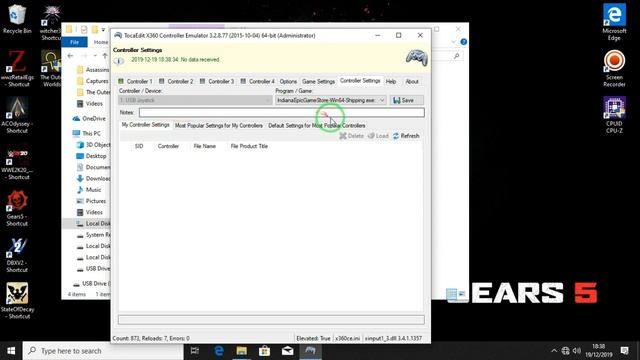Viewport: 640px width, 360px height.
Task: Click the File Explorer search icon
Action: (456, 56)
